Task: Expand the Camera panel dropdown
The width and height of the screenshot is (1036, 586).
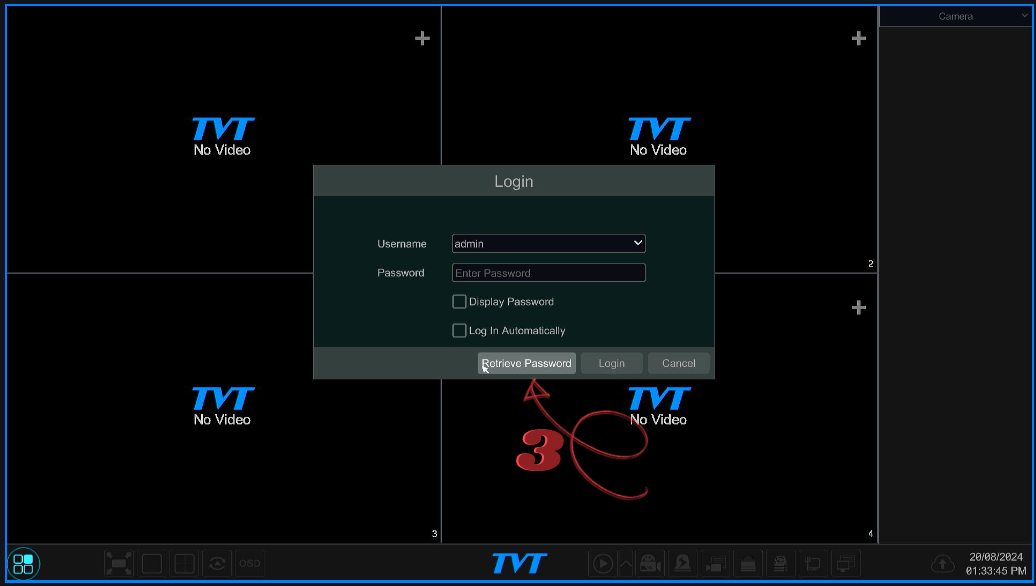Action: [955, 16]
